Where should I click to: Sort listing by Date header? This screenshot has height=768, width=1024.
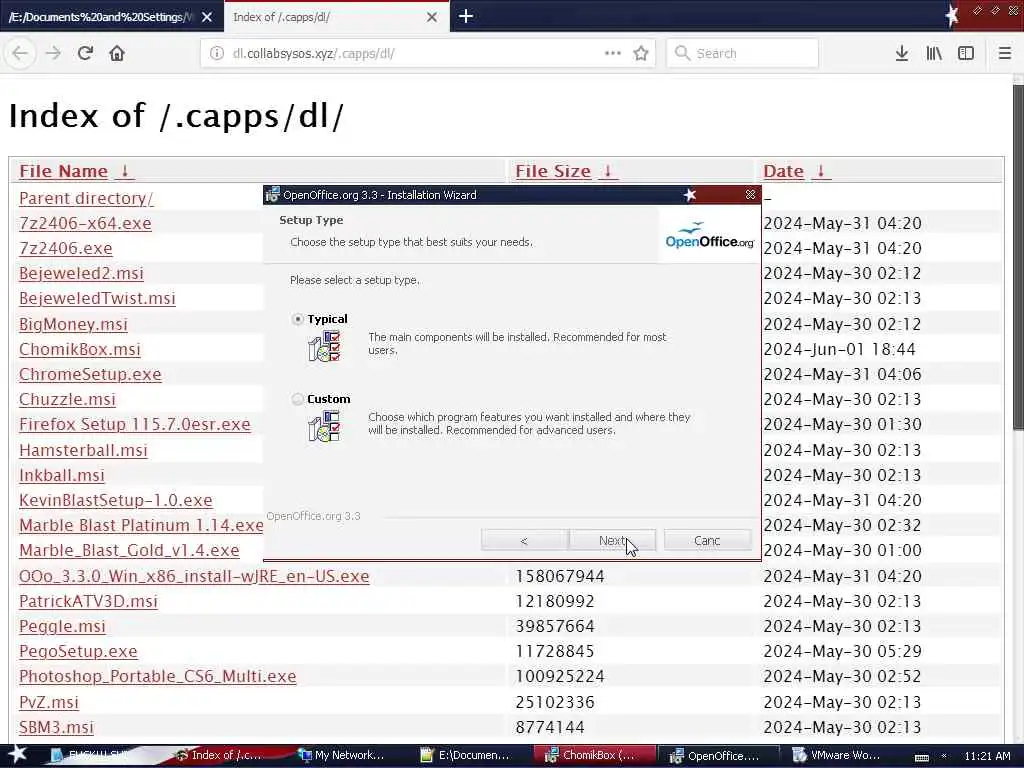click(x=784, y=171)
